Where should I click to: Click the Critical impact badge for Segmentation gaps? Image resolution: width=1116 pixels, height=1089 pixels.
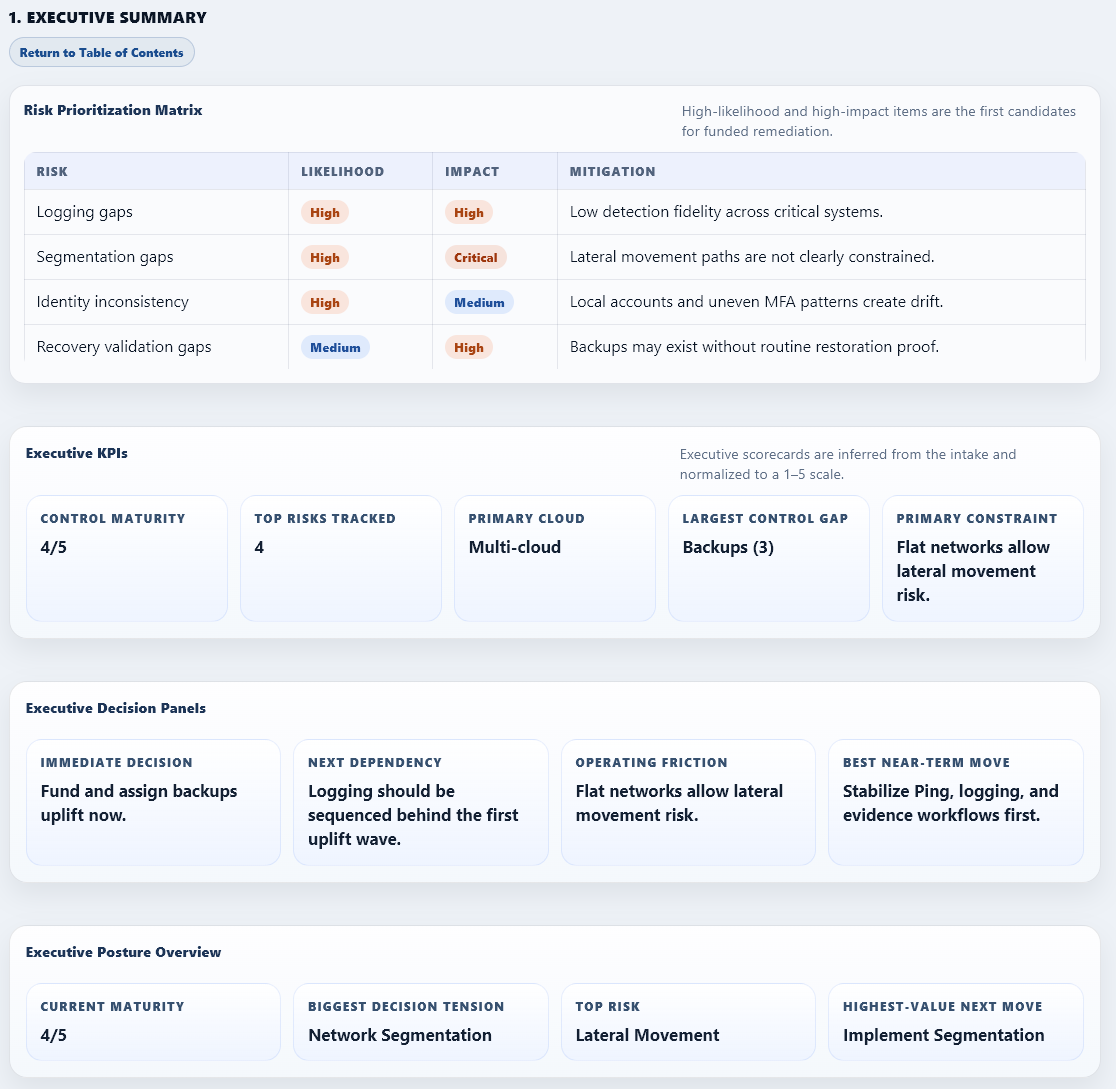pos(475,257)
